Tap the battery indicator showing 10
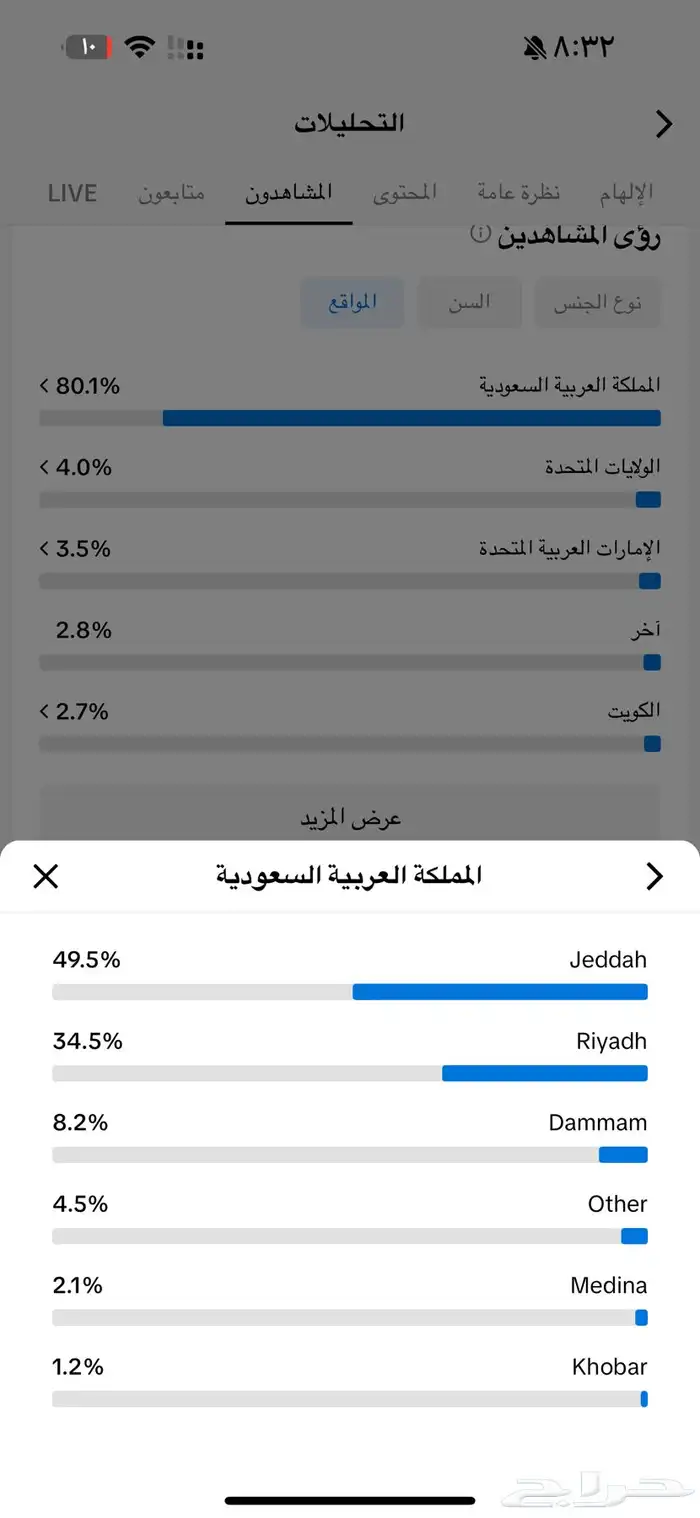 (86, 46)
